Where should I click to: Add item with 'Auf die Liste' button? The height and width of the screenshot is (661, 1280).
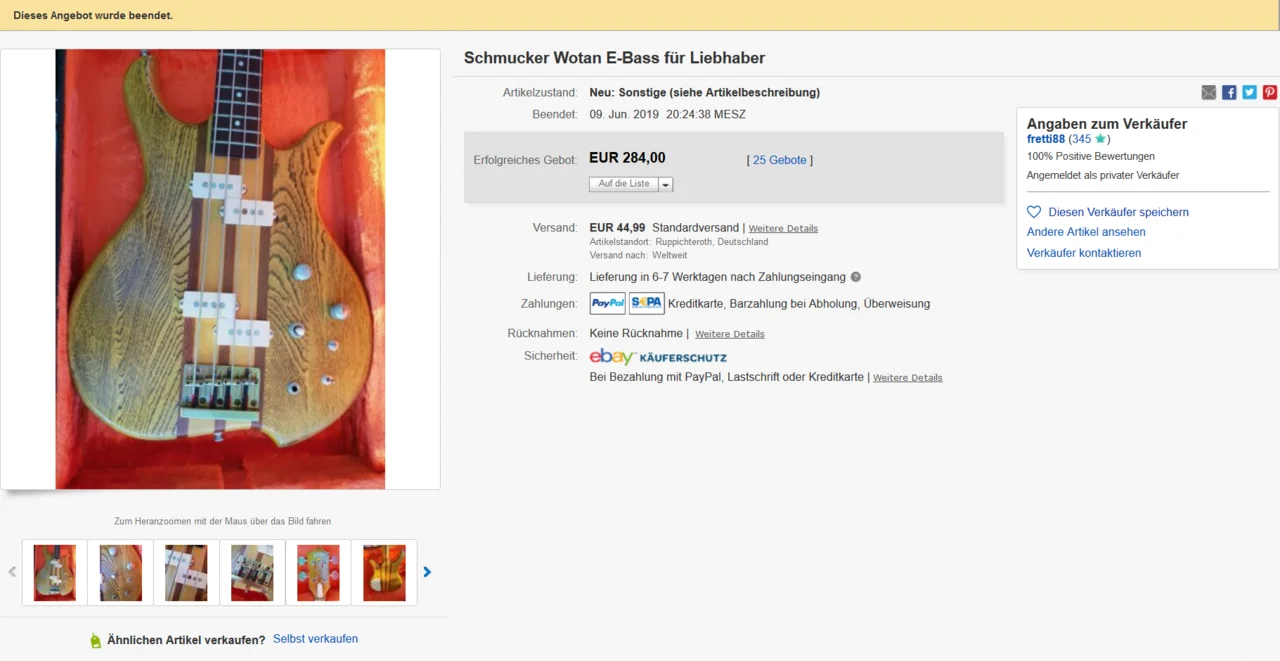pyautogui.click(x=624, y=184)
